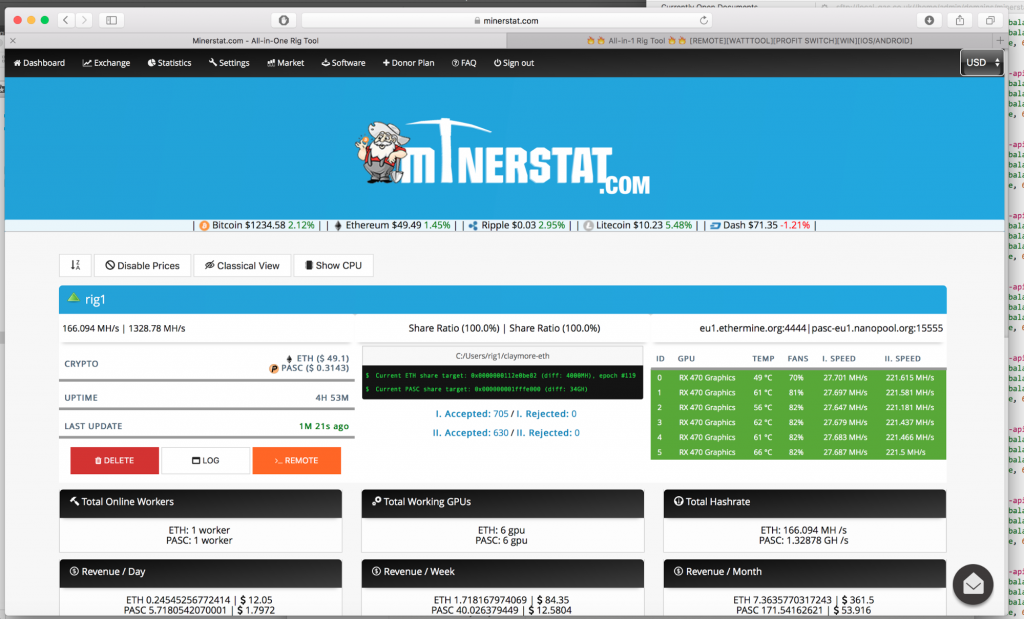Click the claymore-eth console output

tap(502, 382)
